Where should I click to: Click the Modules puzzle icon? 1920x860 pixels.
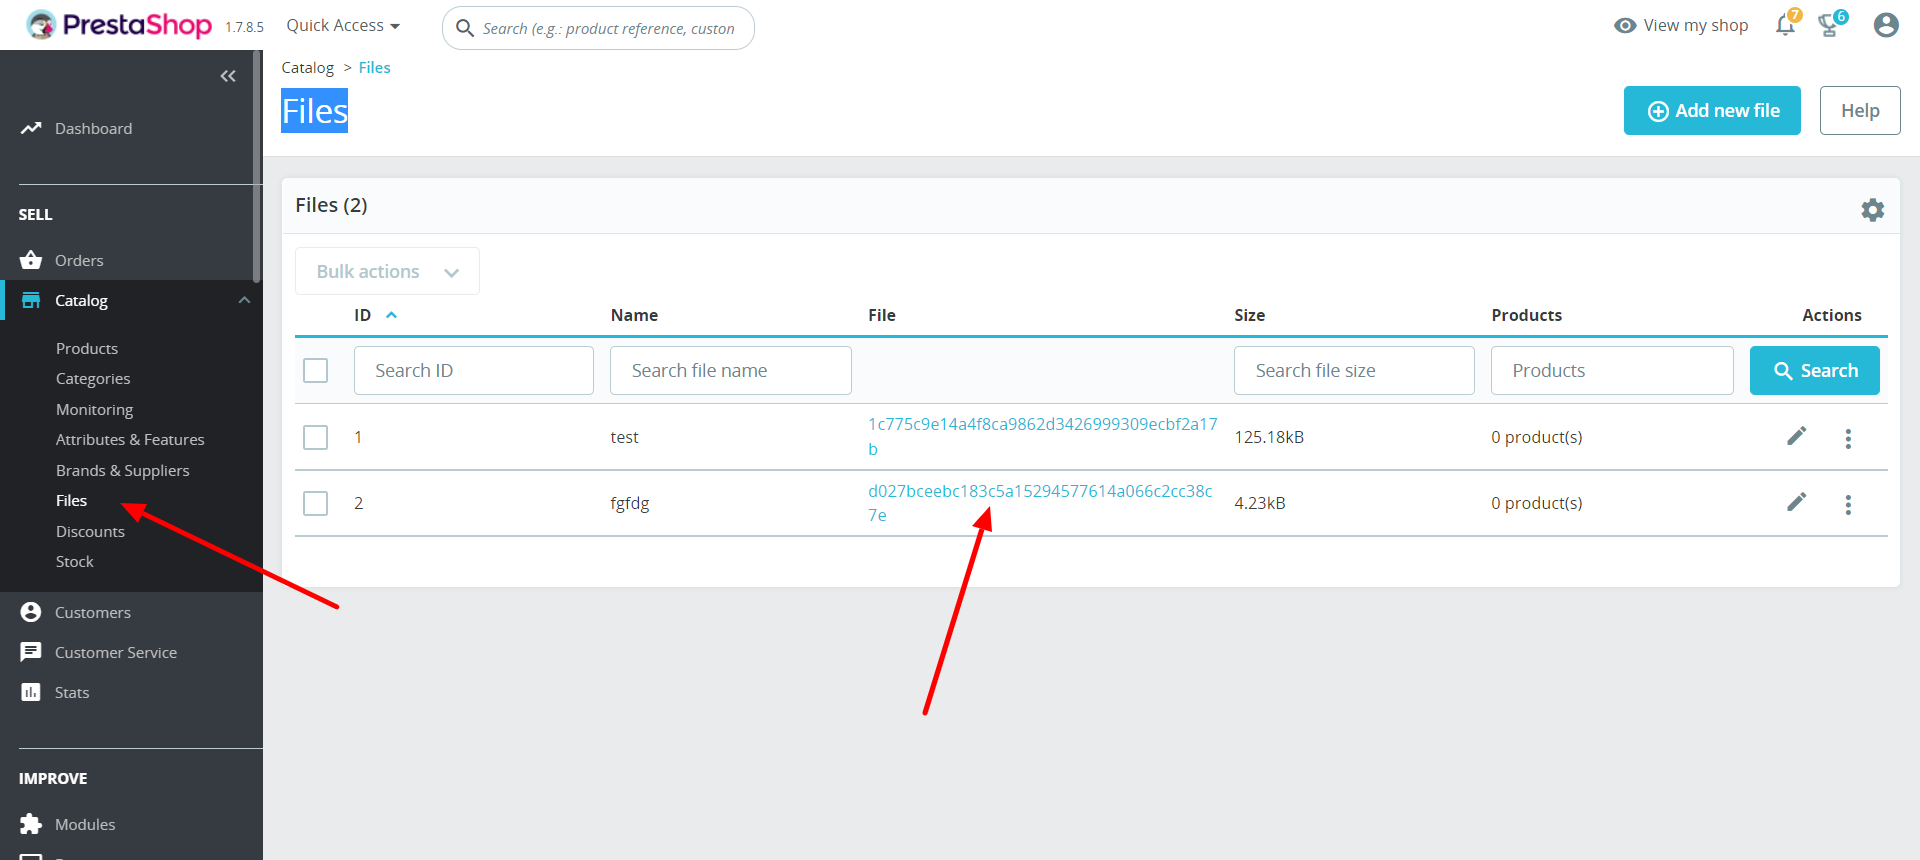pyautogui.click(x=31, y=824)
